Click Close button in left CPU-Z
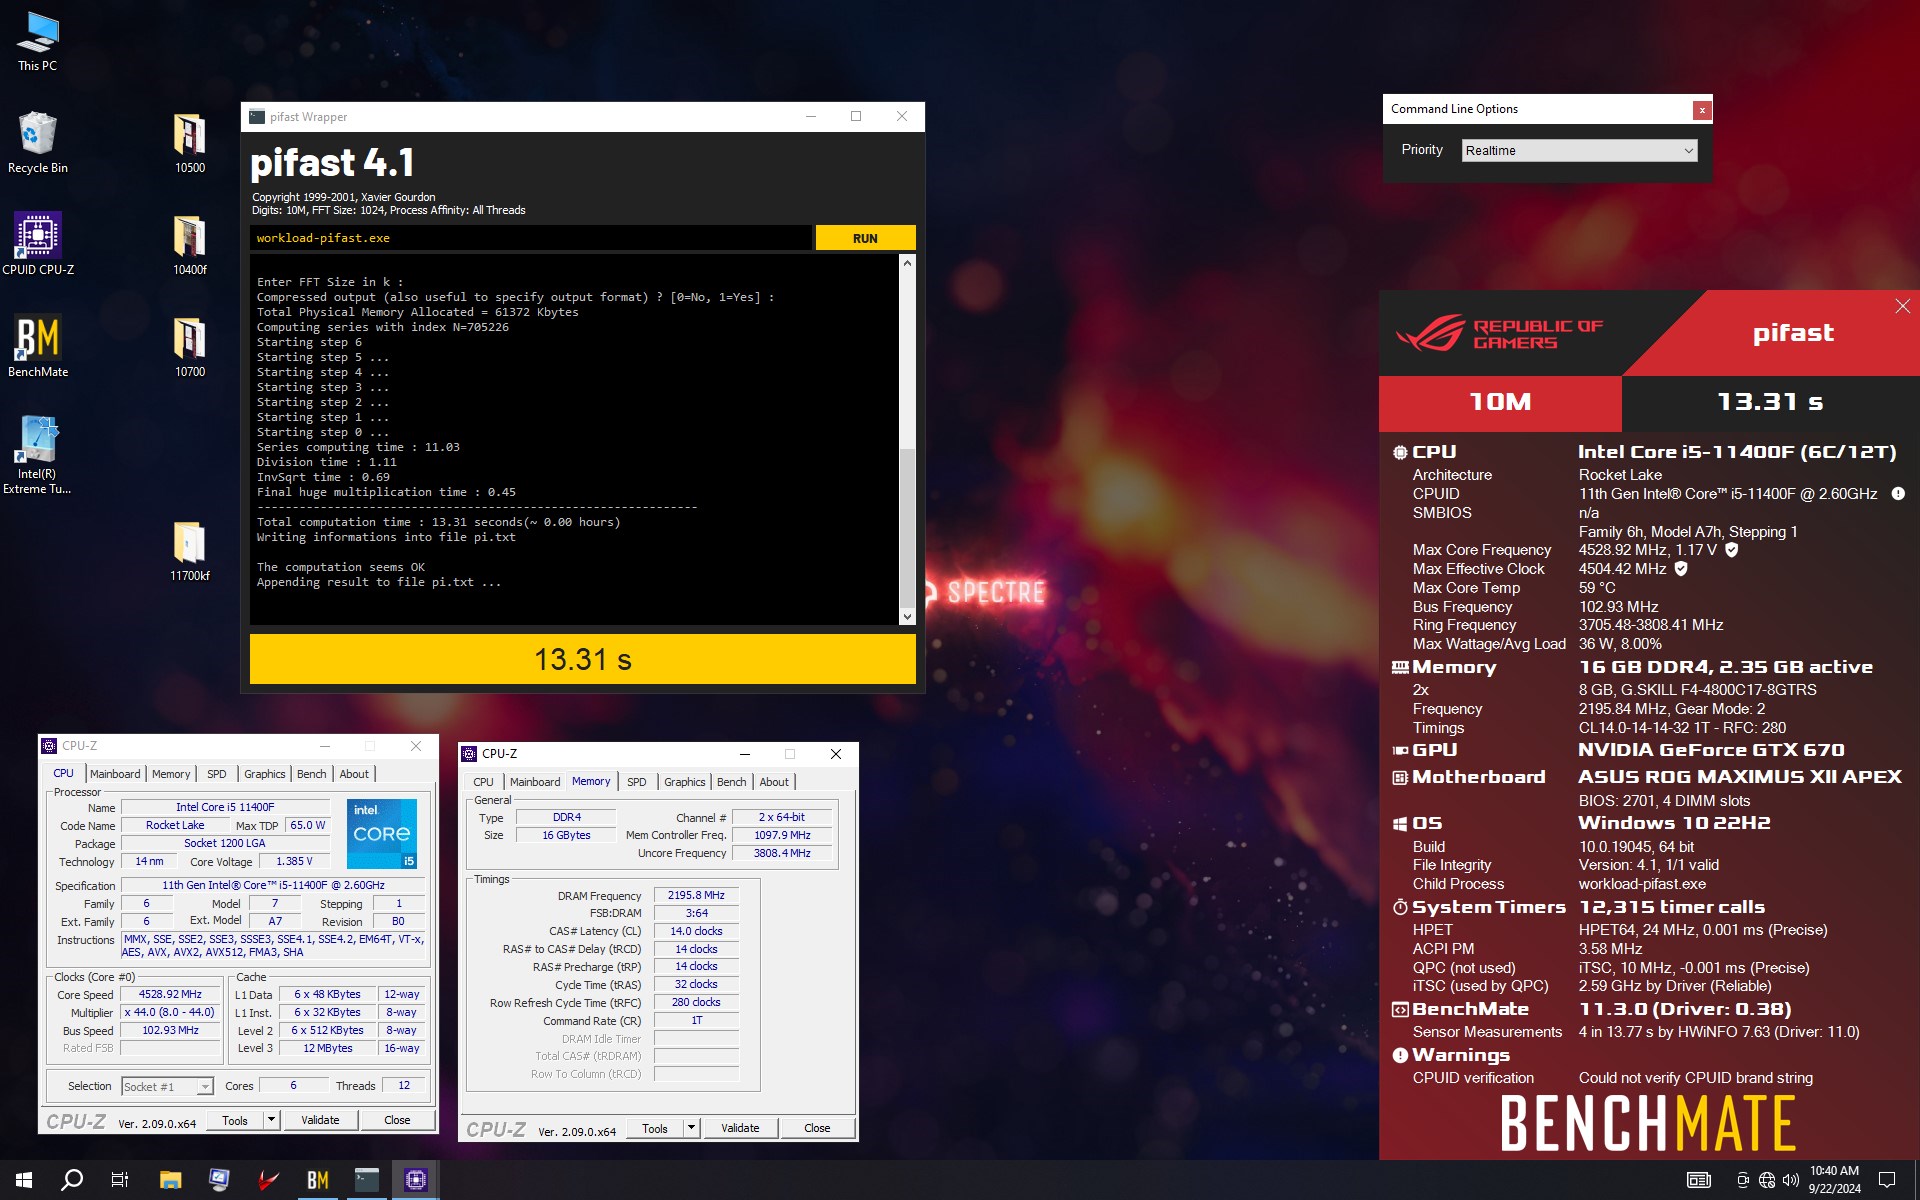The height and width of the screenshot is (1200, 1920). tap(397, 1120)
